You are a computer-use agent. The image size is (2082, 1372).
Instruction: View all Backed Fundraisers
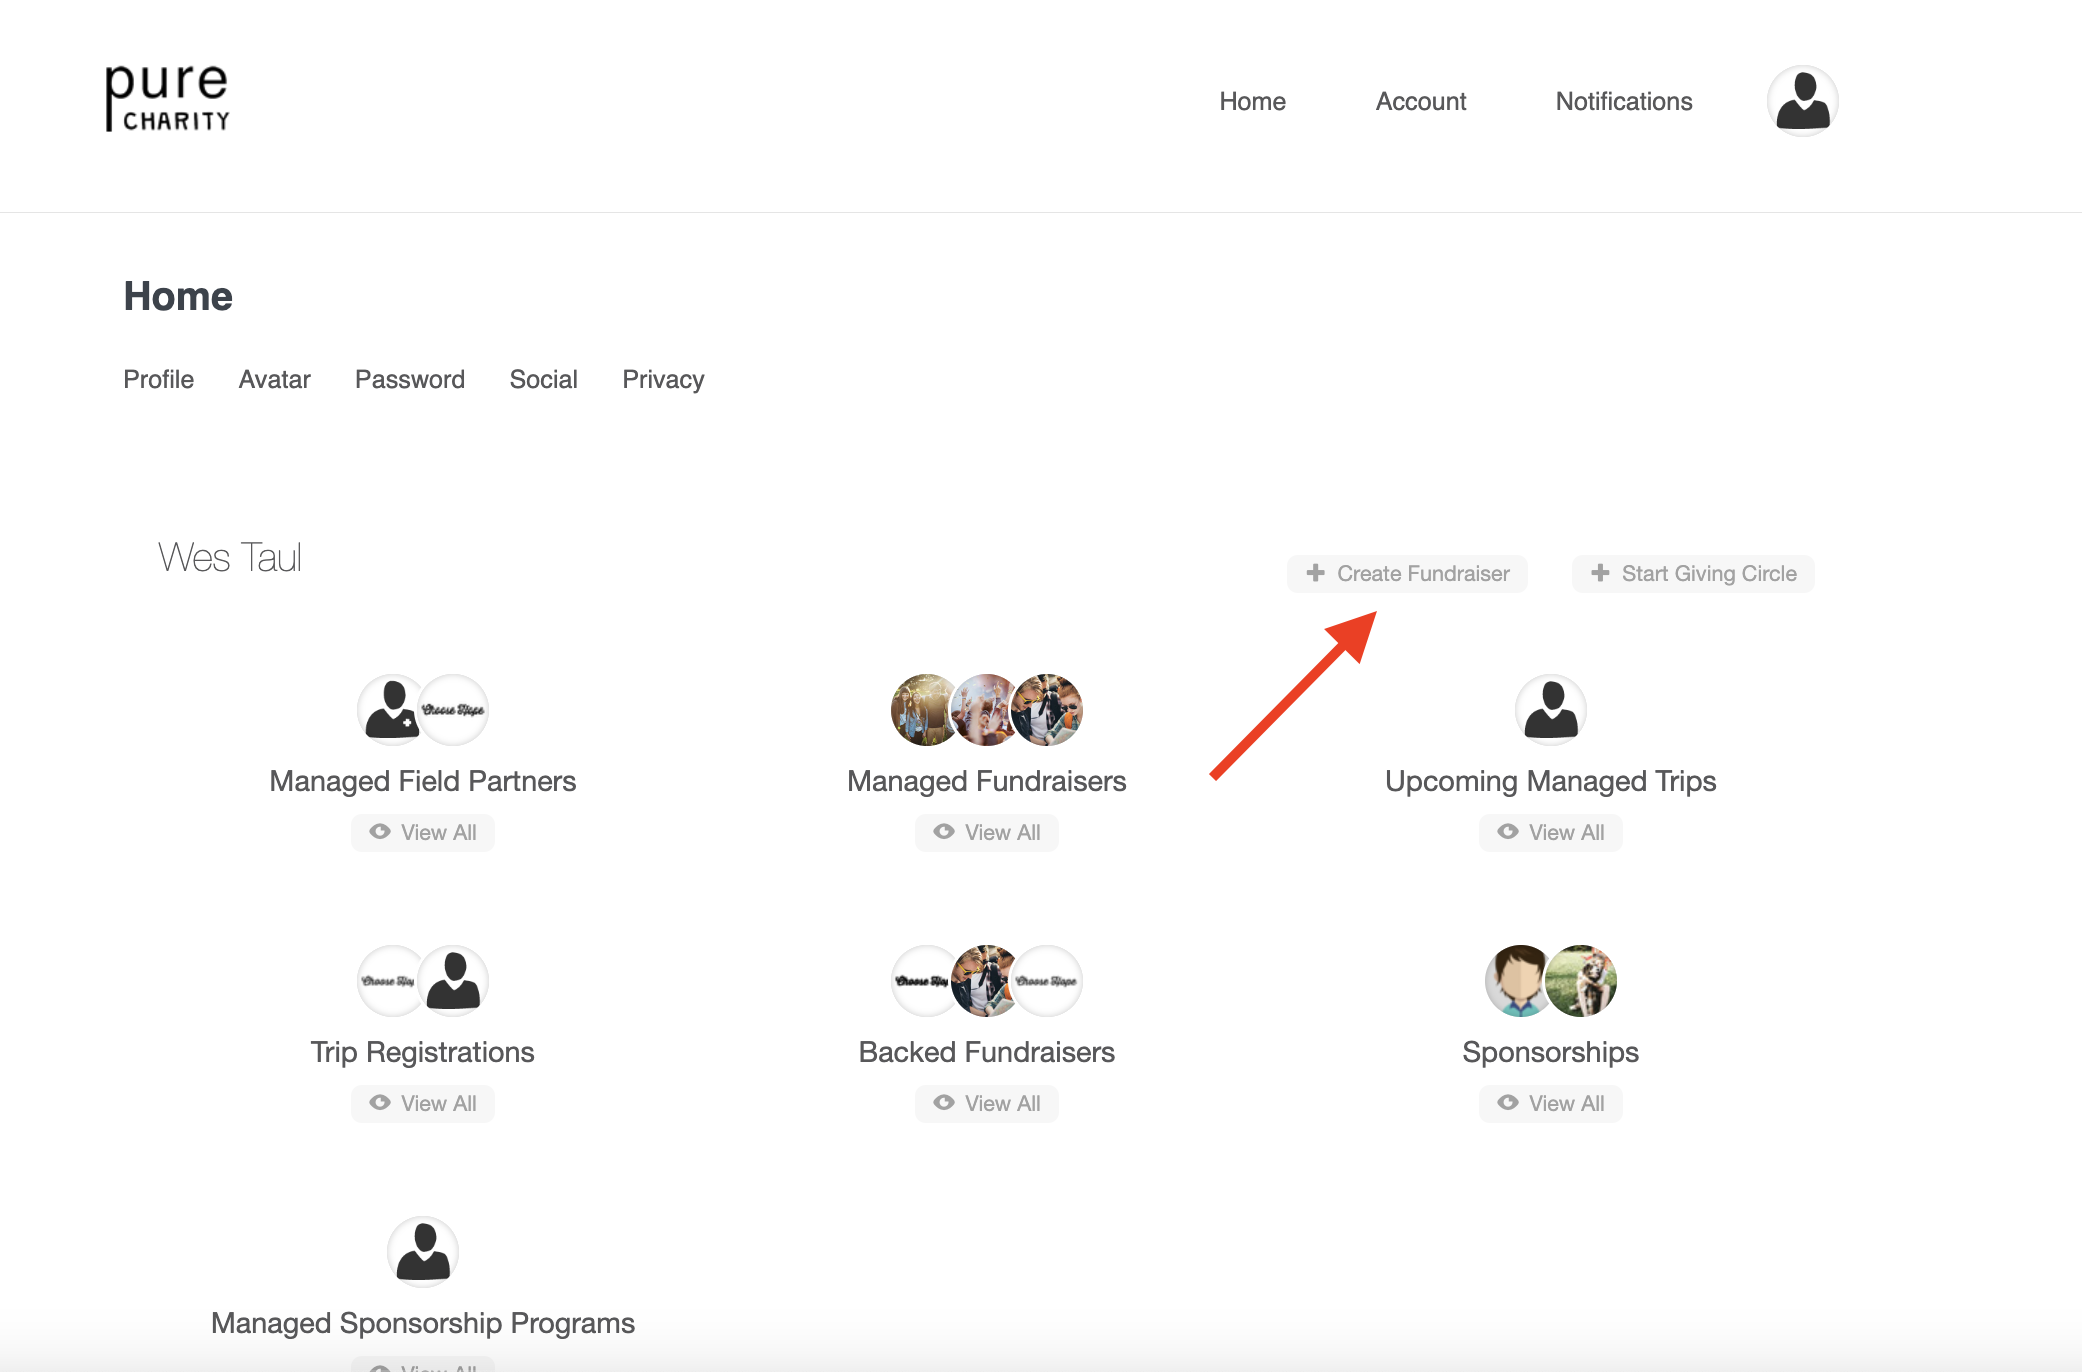986,1103
